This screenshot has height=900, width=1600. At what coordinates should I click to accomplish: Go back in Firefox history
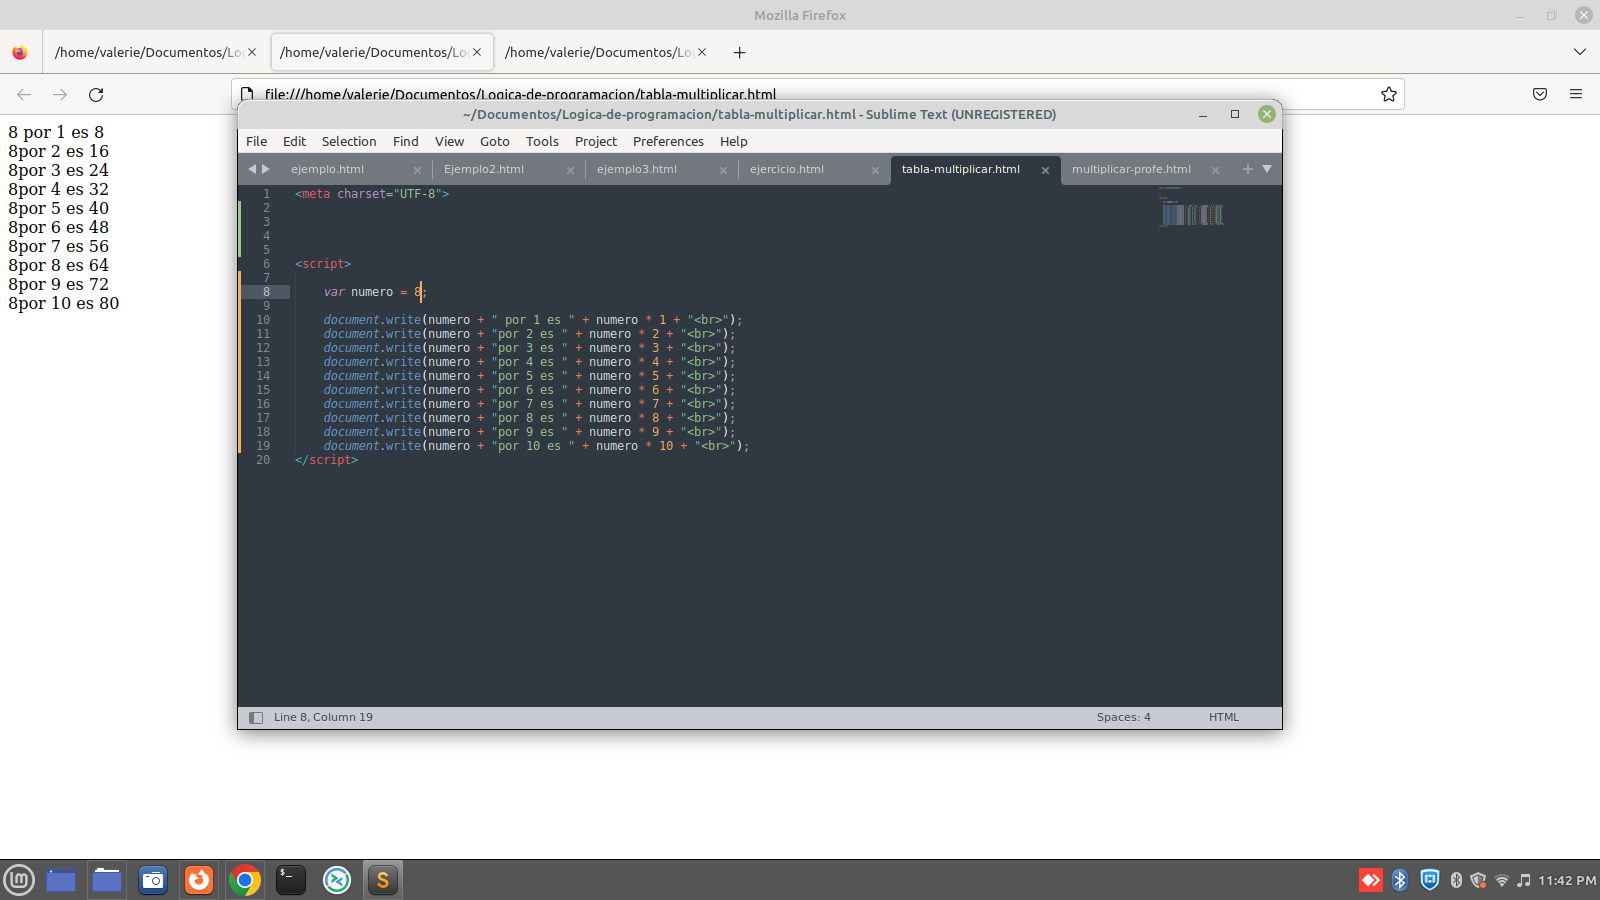(24, 94)
